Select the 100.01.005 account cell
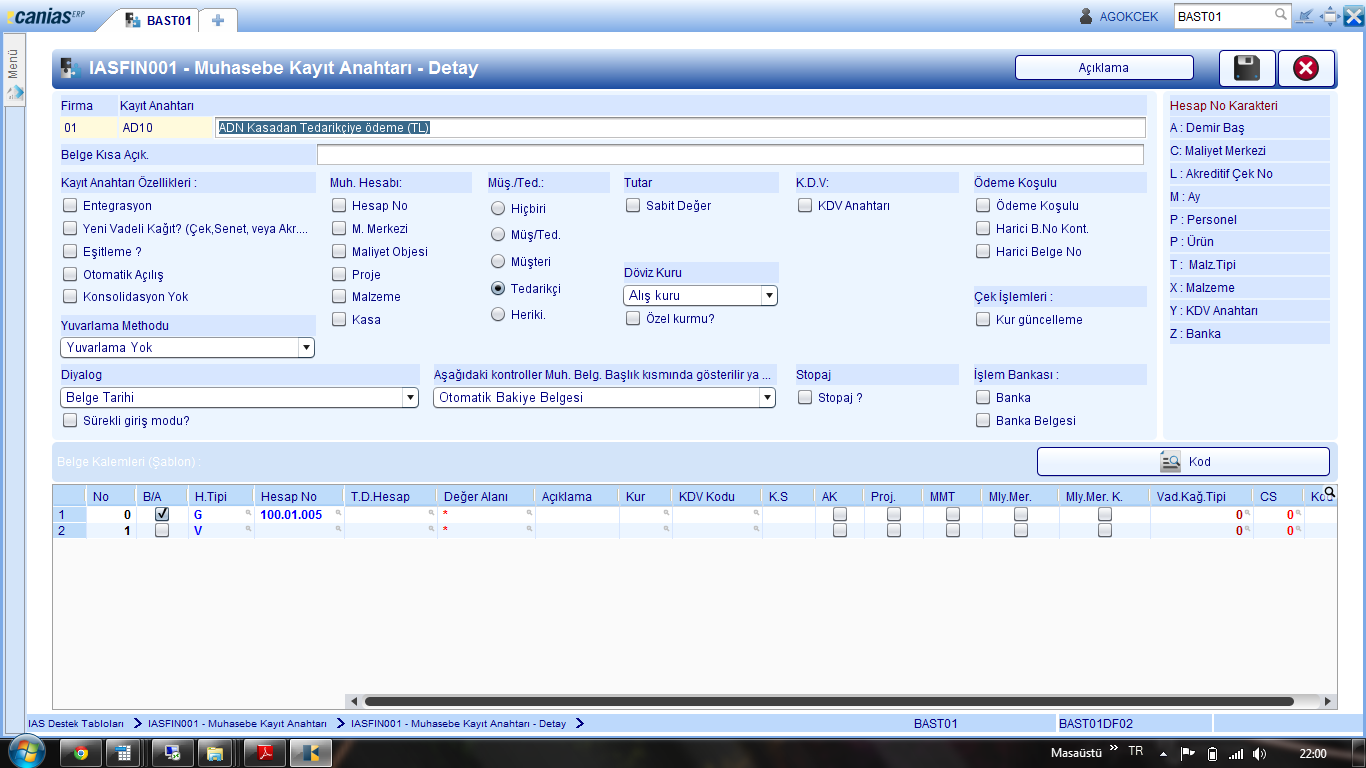 (299, 514)
